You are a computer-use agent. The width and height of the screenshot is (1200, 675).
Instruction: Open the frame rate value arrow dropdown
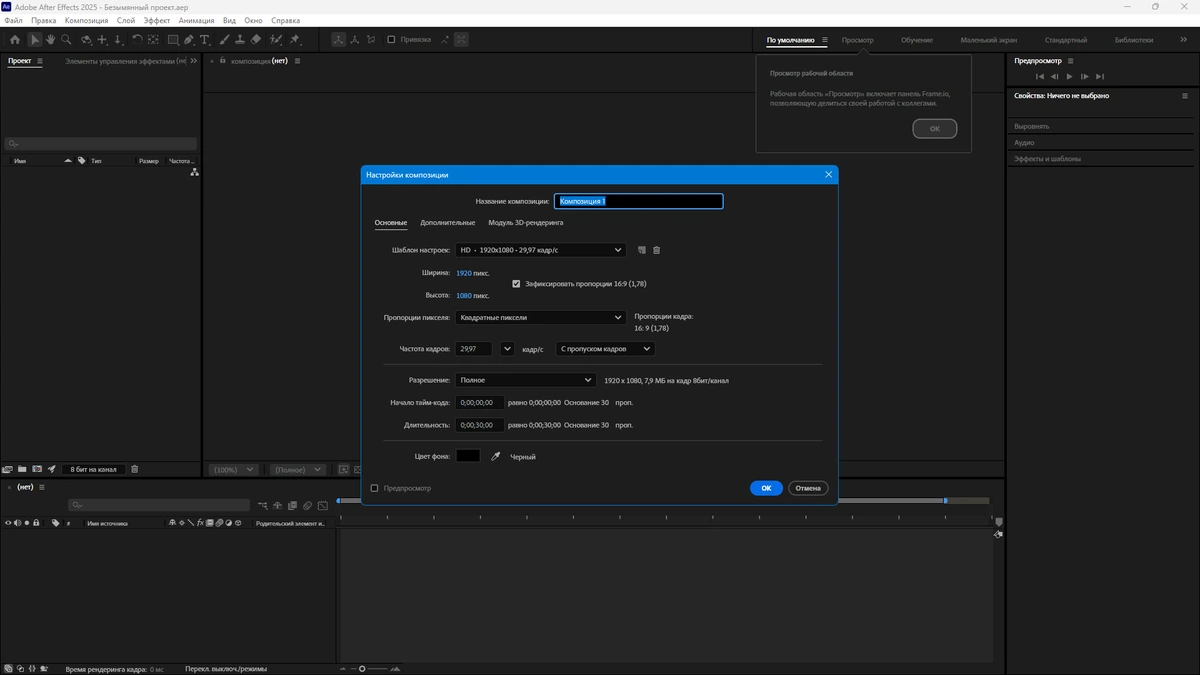pyautogui.click(x=507, y=349)
